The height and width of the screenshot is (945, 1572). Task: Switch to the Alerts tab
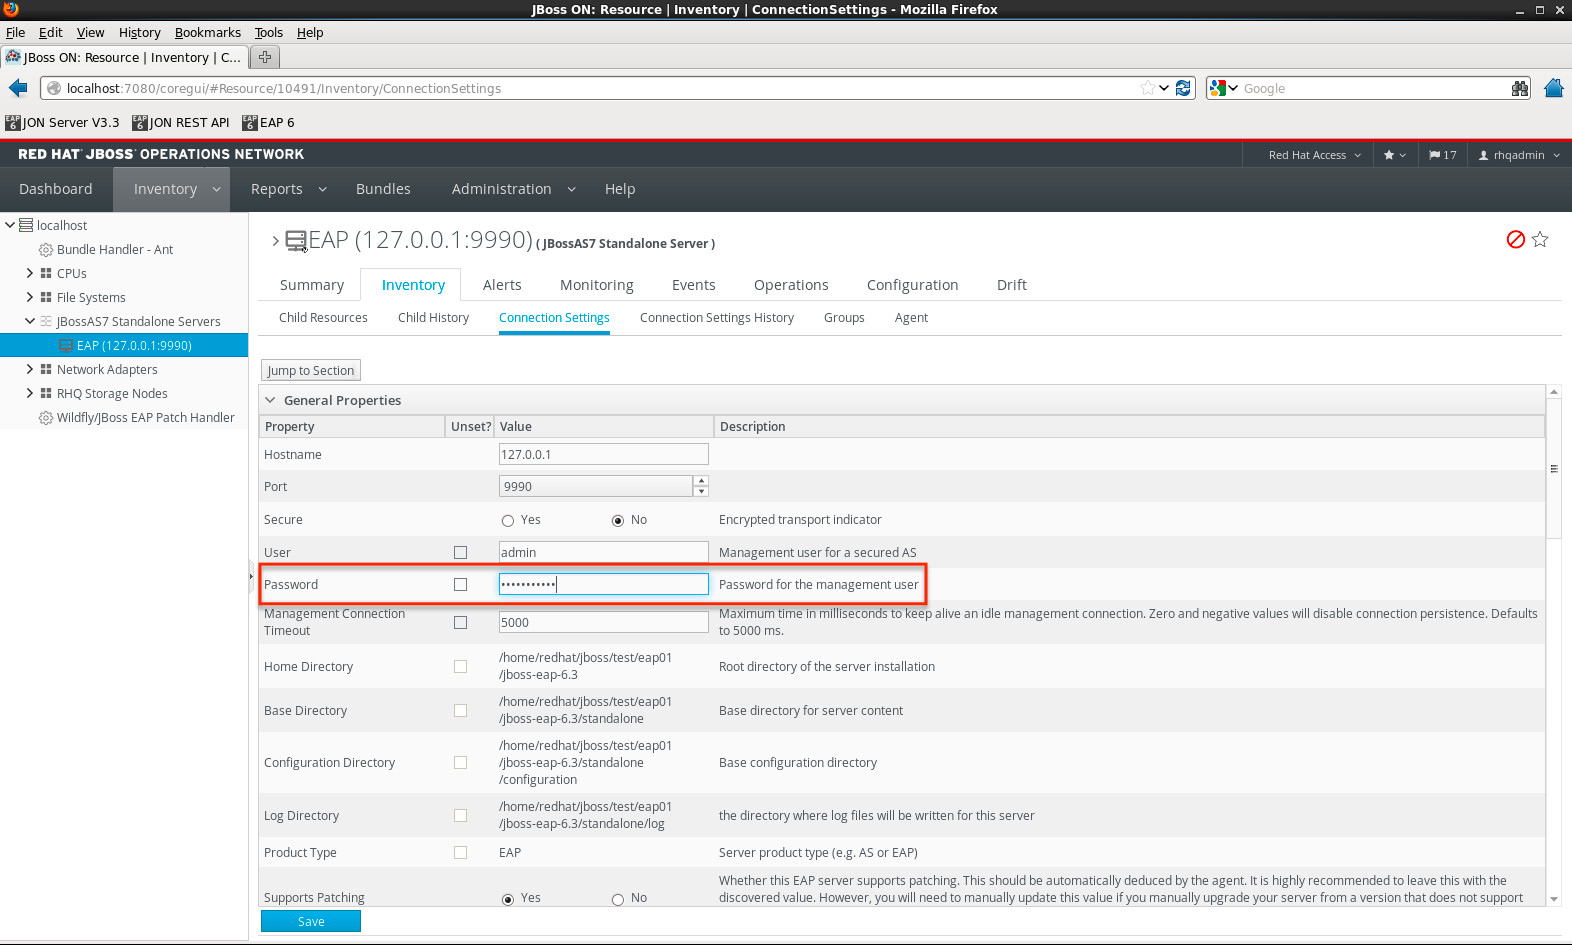[x=502, y=285]
